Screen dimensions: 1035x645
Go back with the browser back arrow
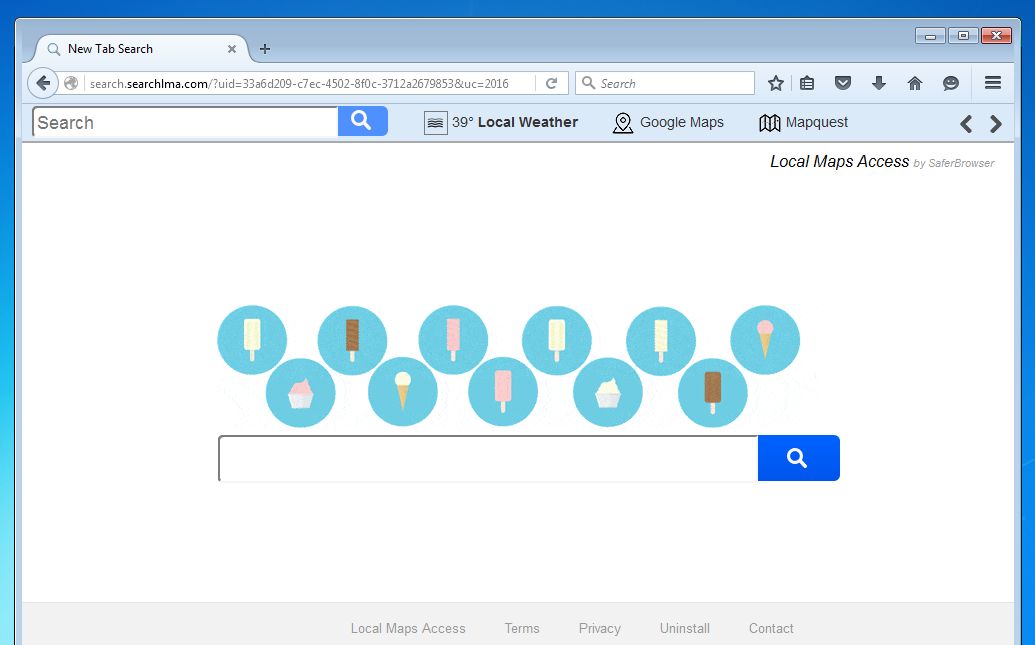click(x=43, y=83)
